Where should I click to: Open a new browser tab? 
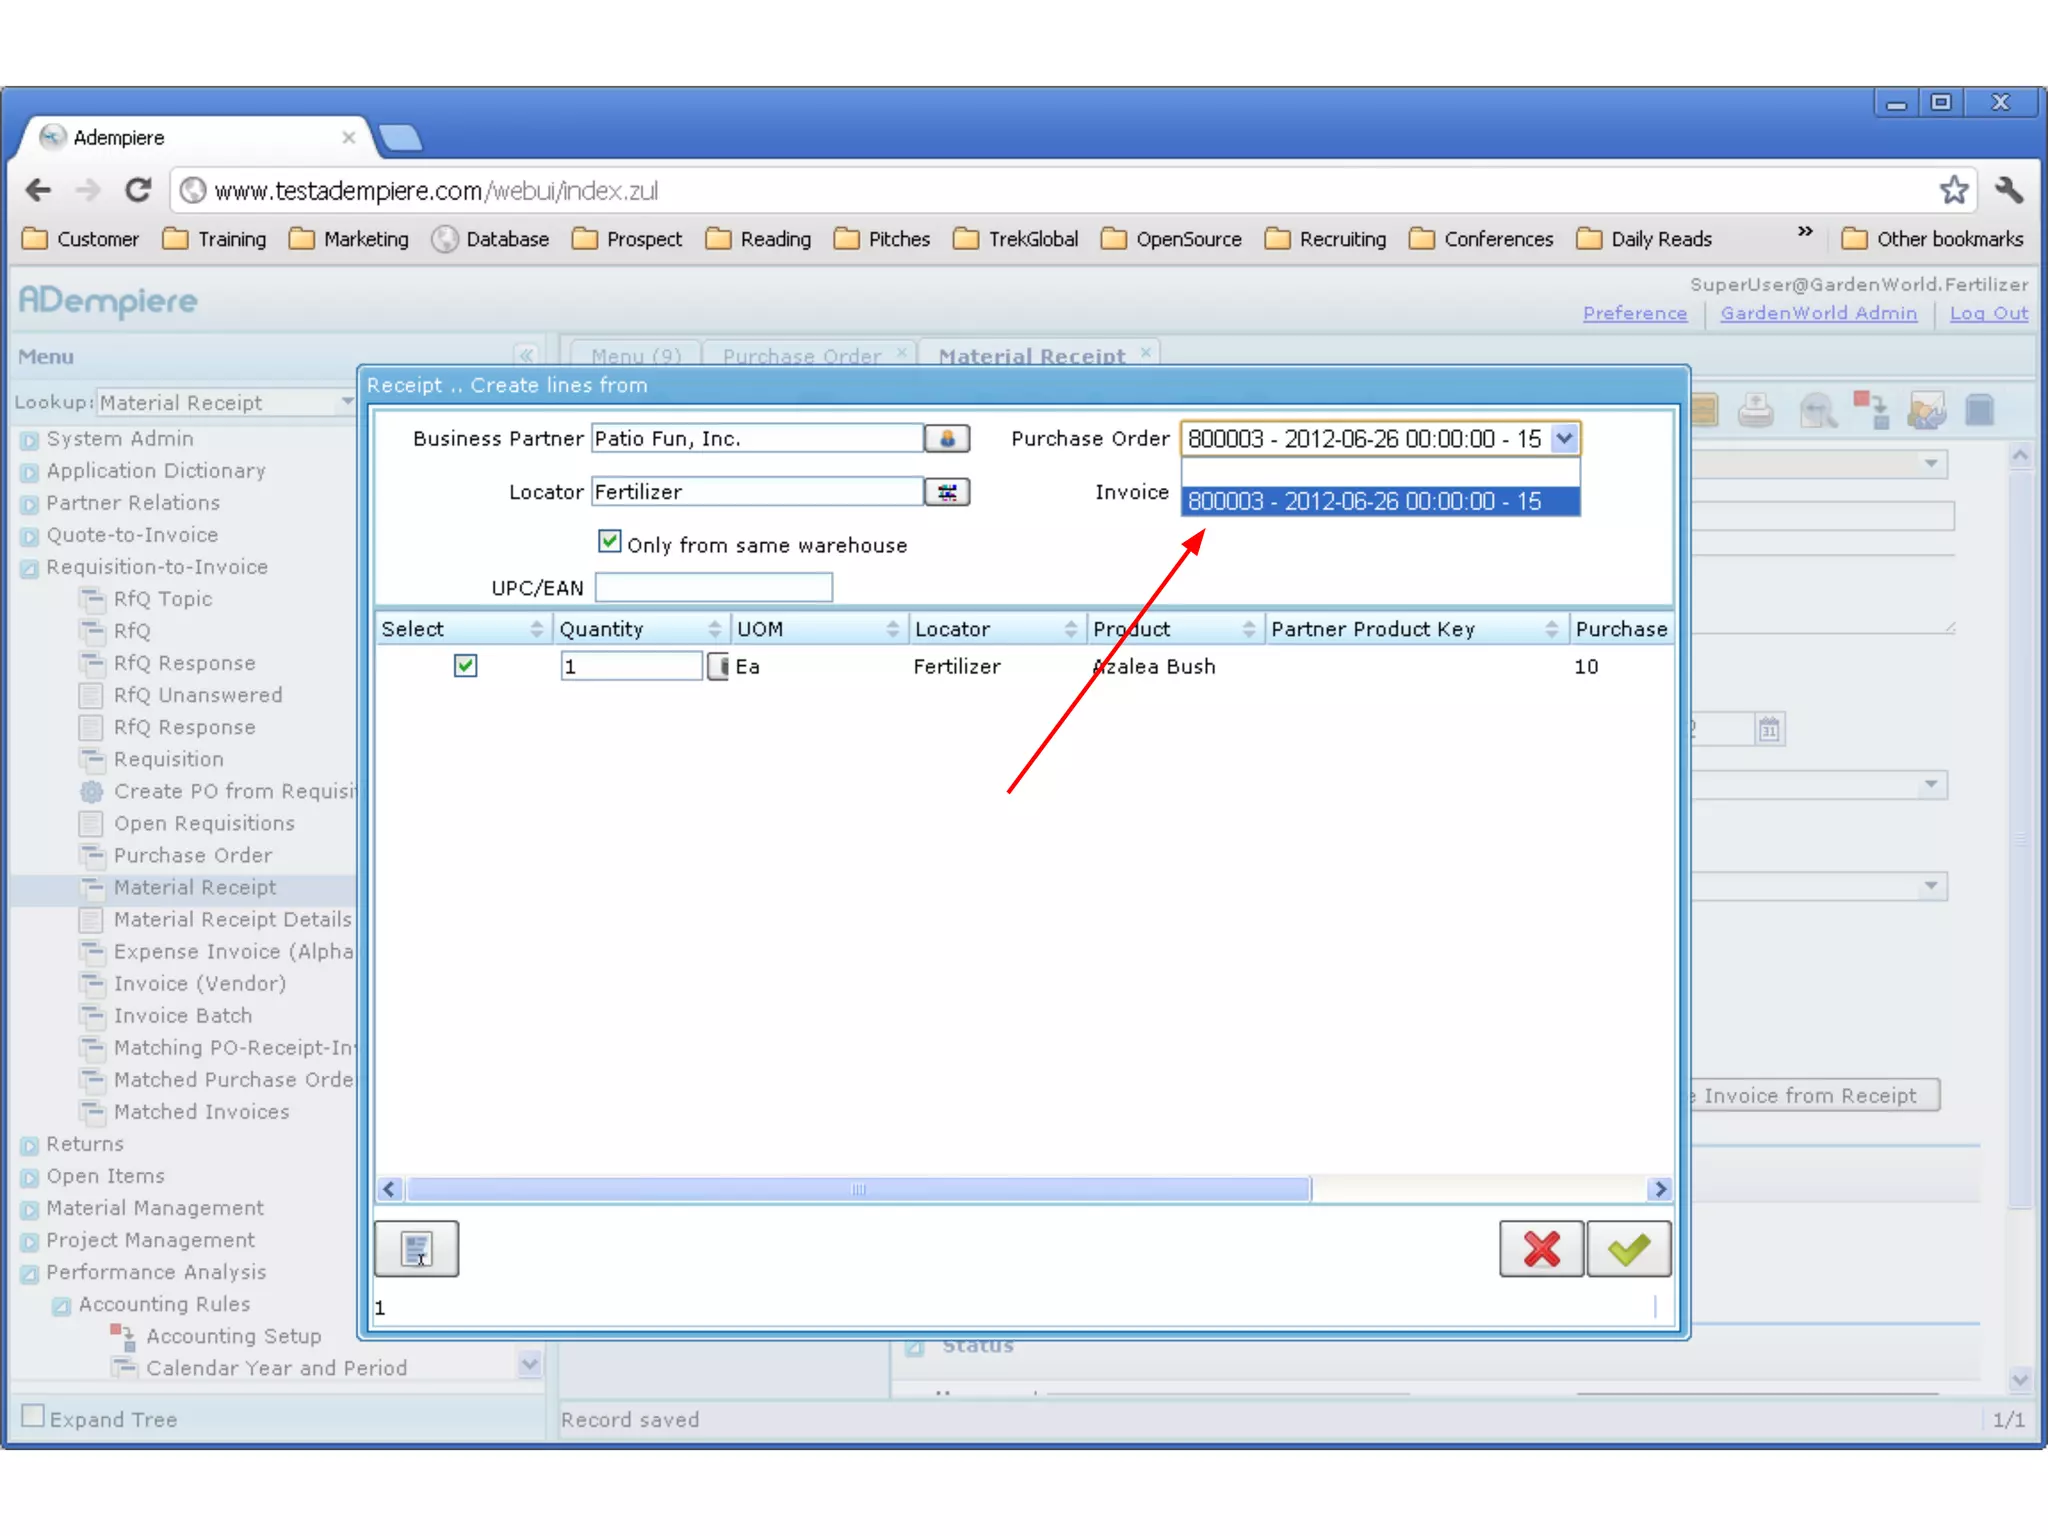pos(402,138)
